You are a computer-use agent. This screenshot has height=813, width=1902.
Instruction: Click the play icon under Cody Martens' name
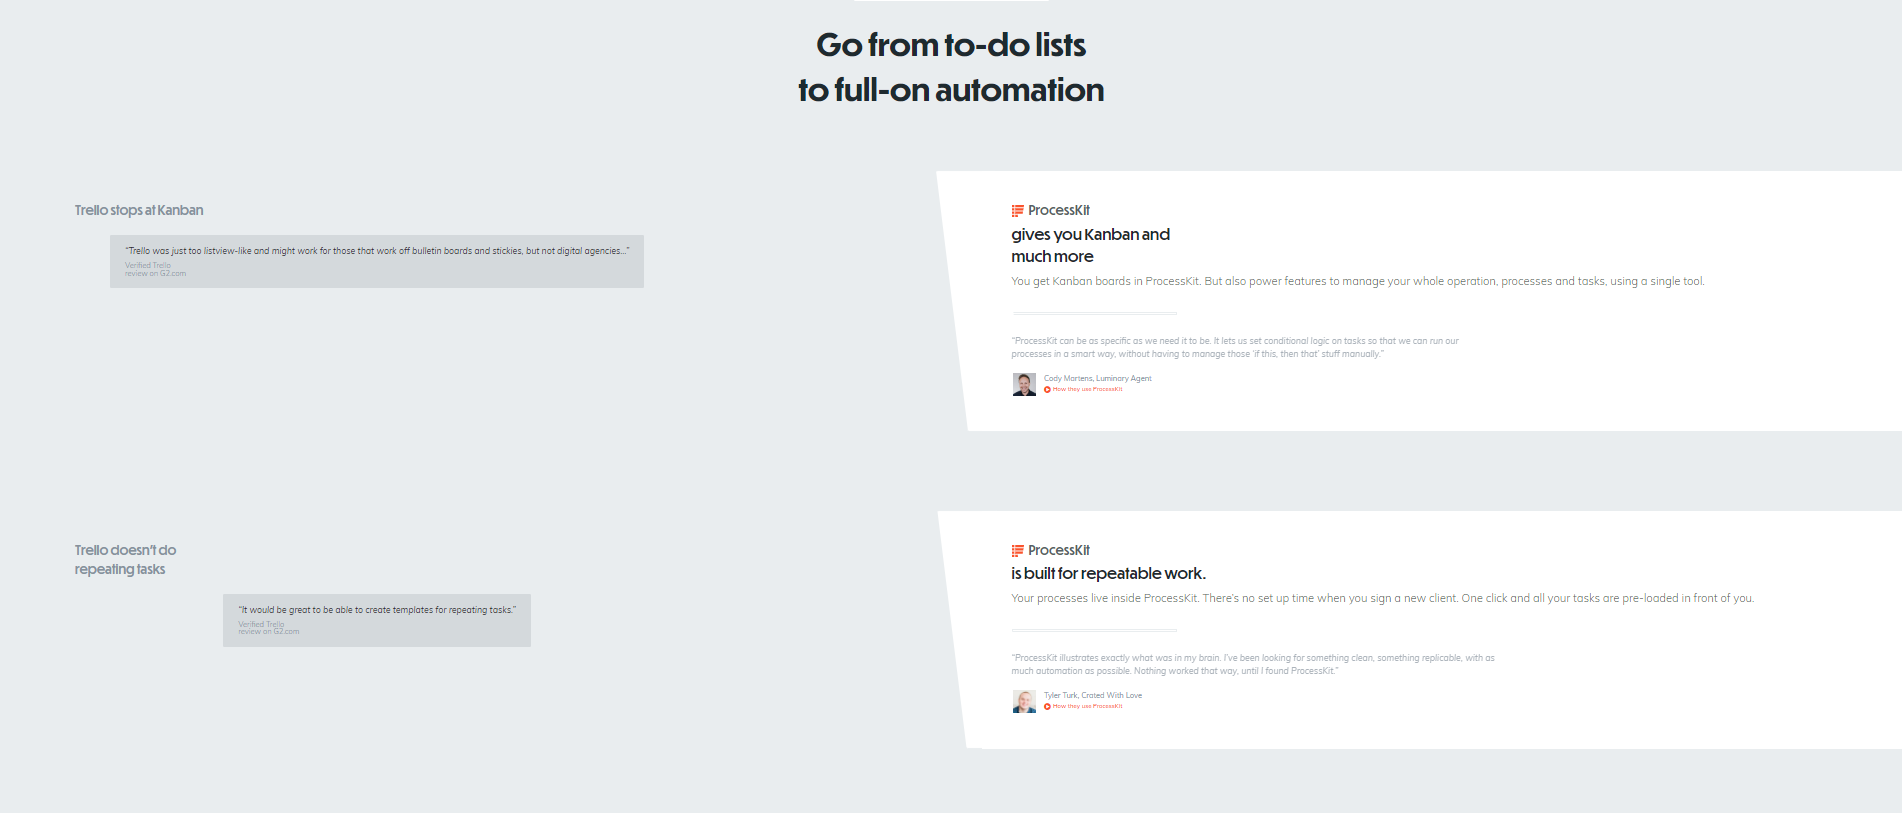click(x=1047, y=390)
